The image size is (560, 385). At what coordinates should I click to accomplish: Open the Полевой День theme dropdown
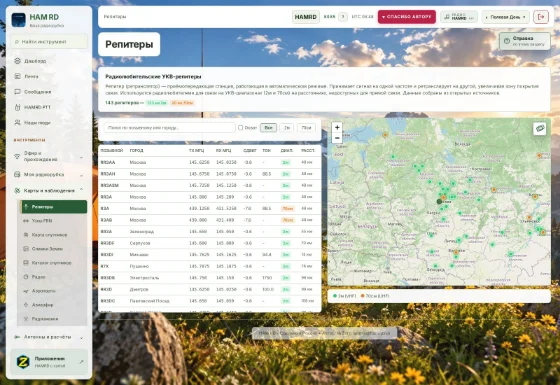click(x=506, y=17)
